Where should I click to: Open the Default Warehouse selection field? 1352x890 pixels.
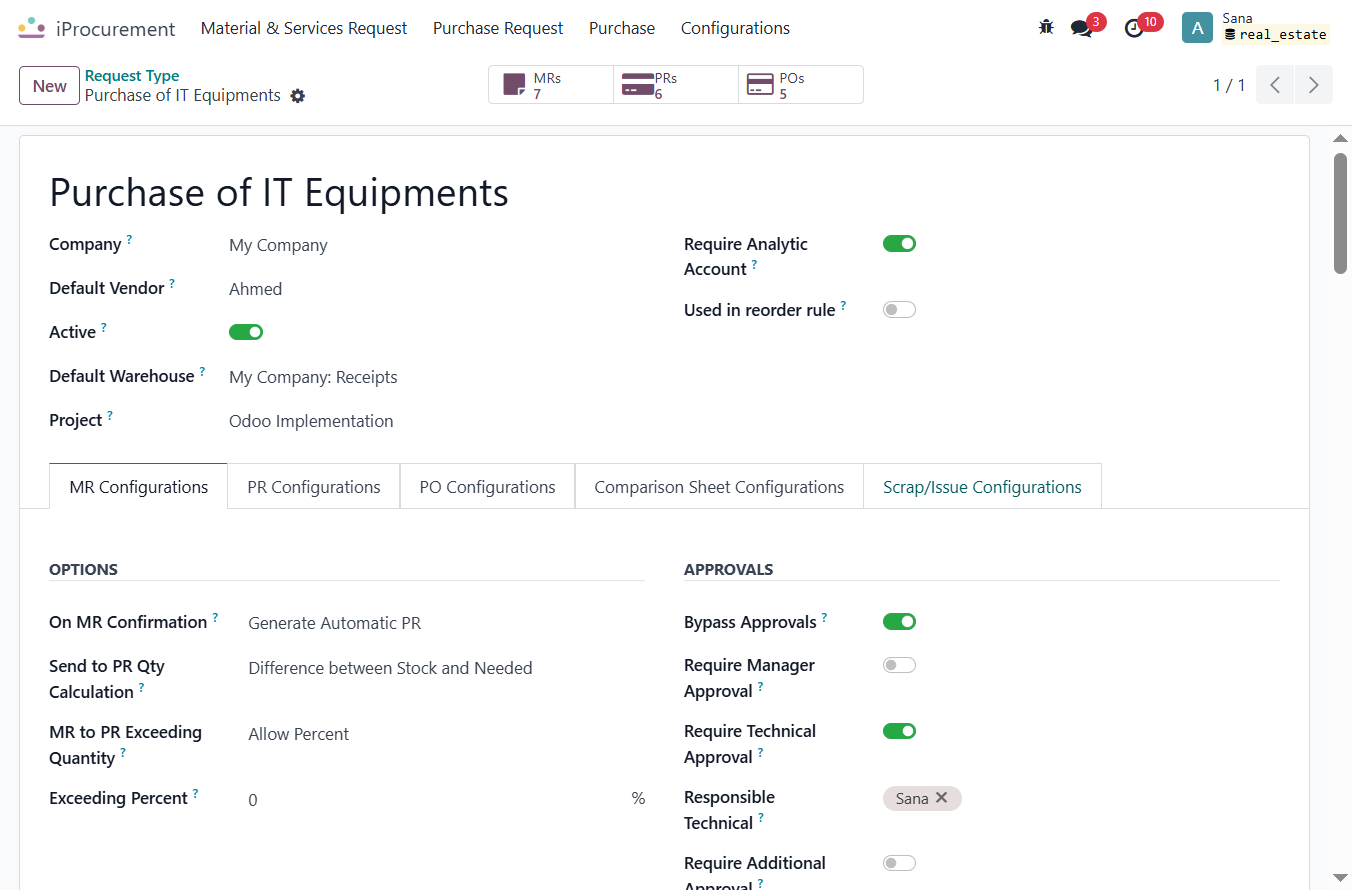click(436, 377)
